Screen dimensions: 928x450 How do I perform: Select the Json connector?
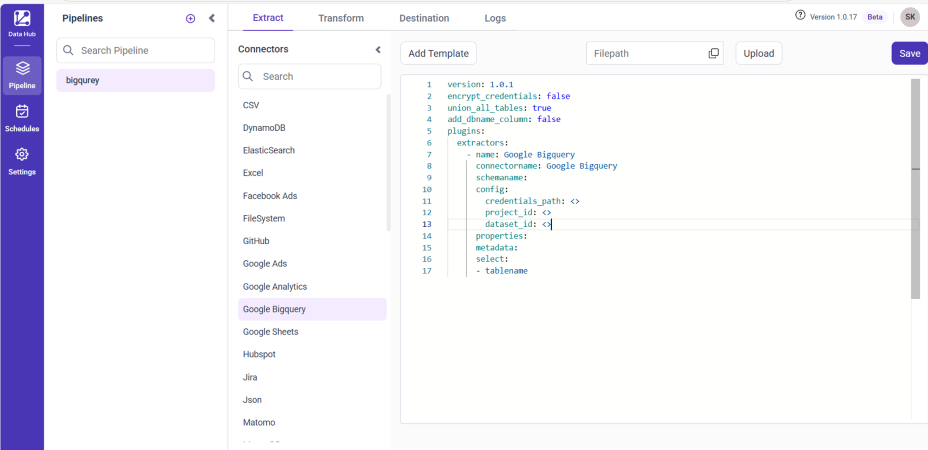(312, 400)
